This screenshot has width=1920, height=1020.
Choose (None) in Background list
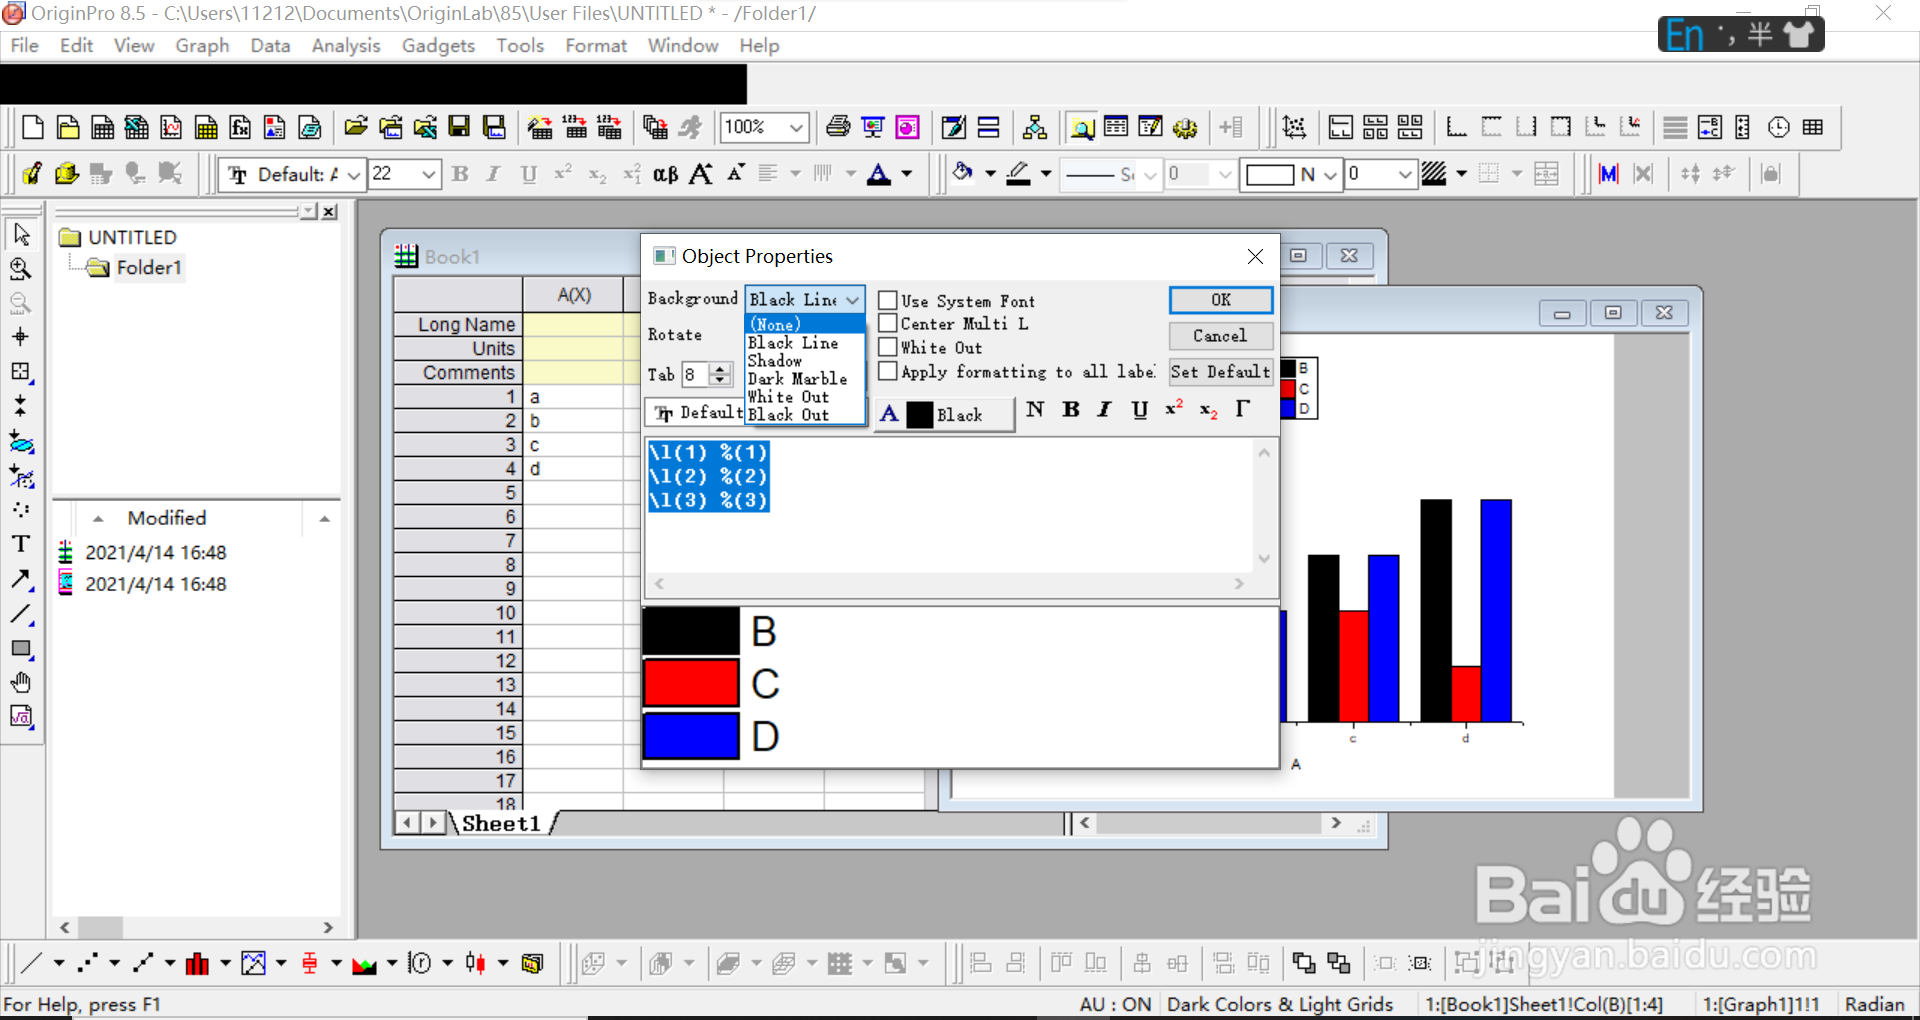coord(805,324)
